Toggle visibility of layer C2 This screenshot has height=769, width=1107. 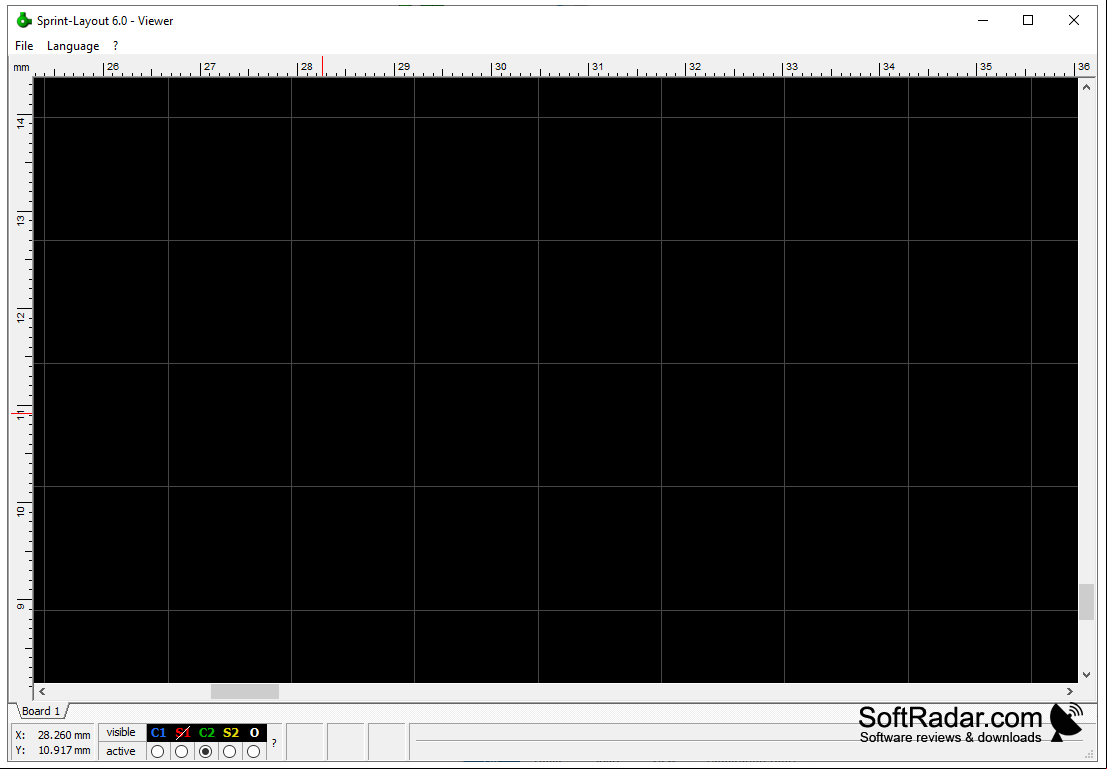coord(206,733)
